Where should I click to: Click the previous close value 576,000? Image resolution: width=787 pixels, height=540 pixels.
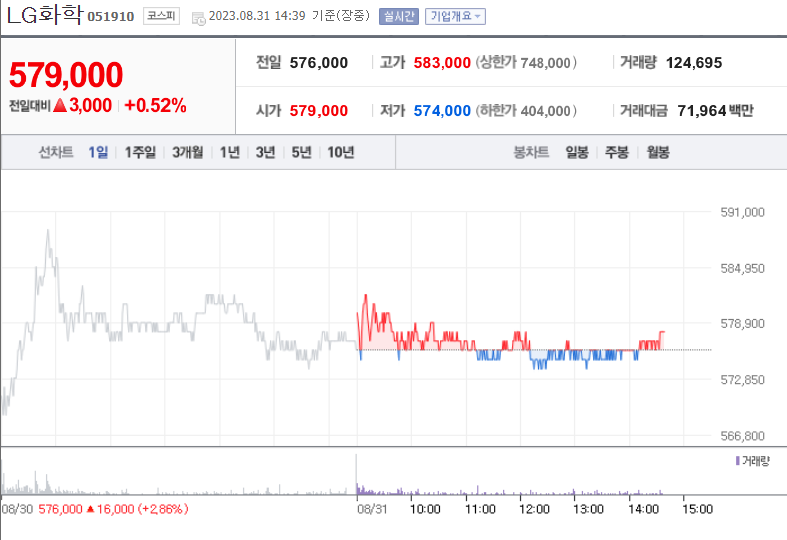(319, 63)
